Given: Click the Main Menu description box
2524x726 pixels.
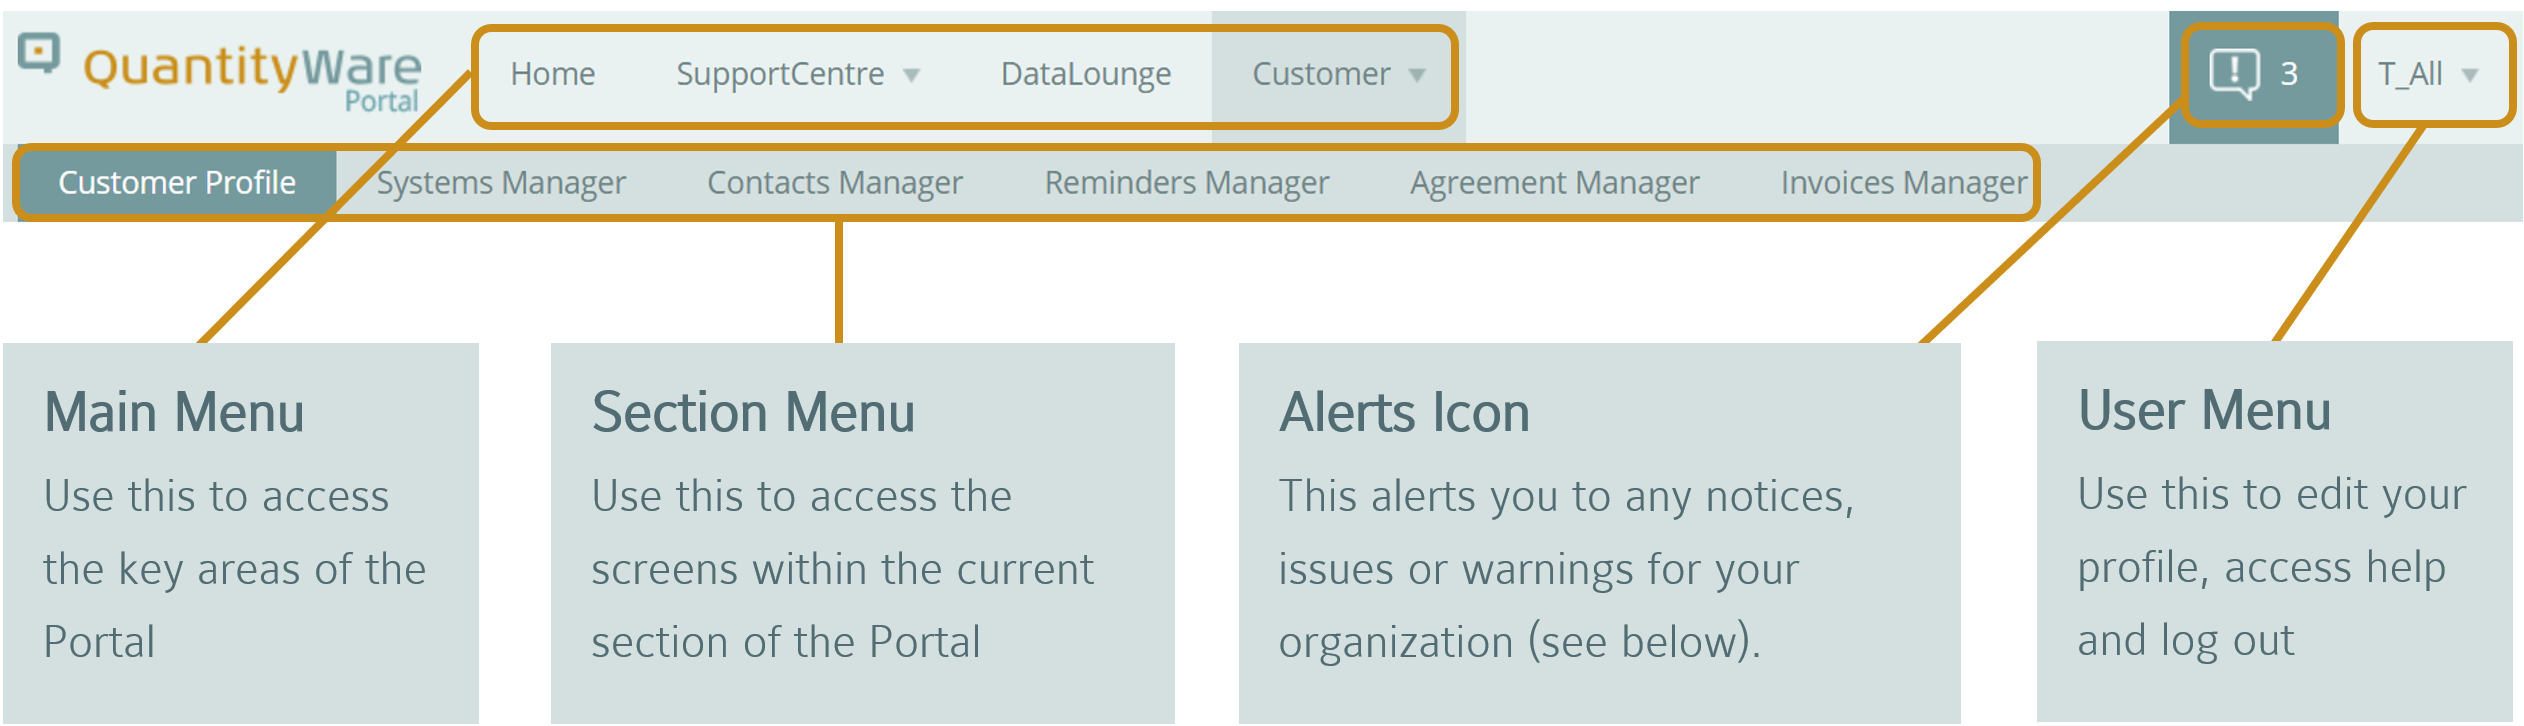Looking at the screenshot, I should pos(241,533).
